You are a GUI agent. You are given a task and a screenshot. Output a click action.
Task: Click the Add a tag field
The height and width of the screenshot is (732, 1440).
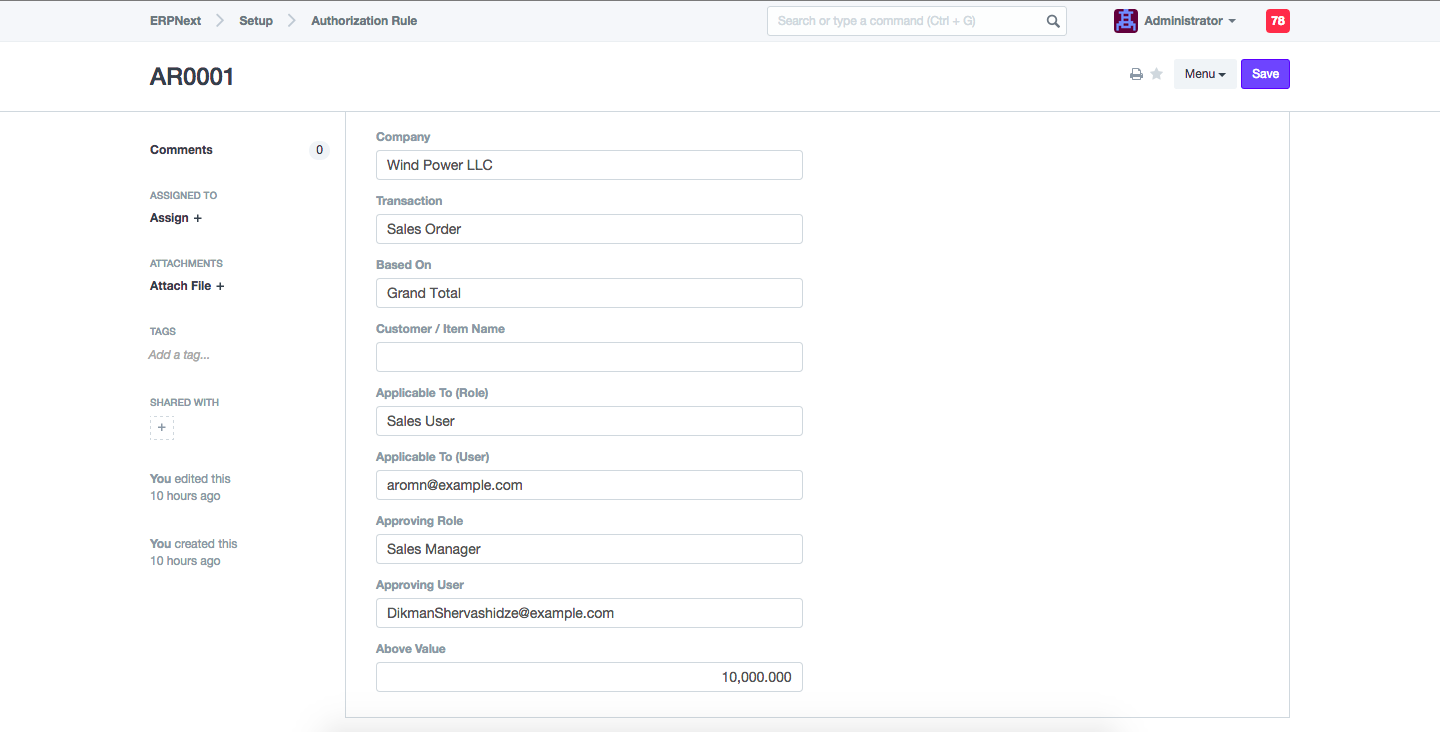(179, 355)
